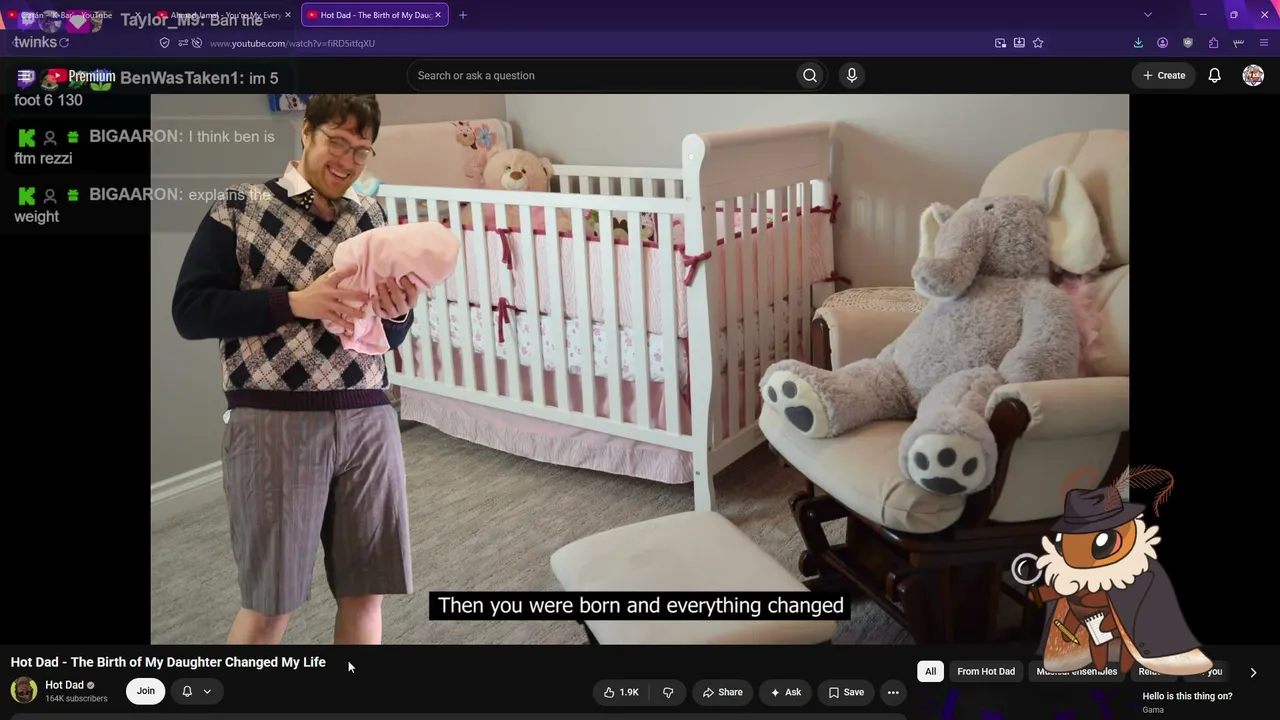Save the video to a playlist
The image size is (1280, 720).
point(846,692)
